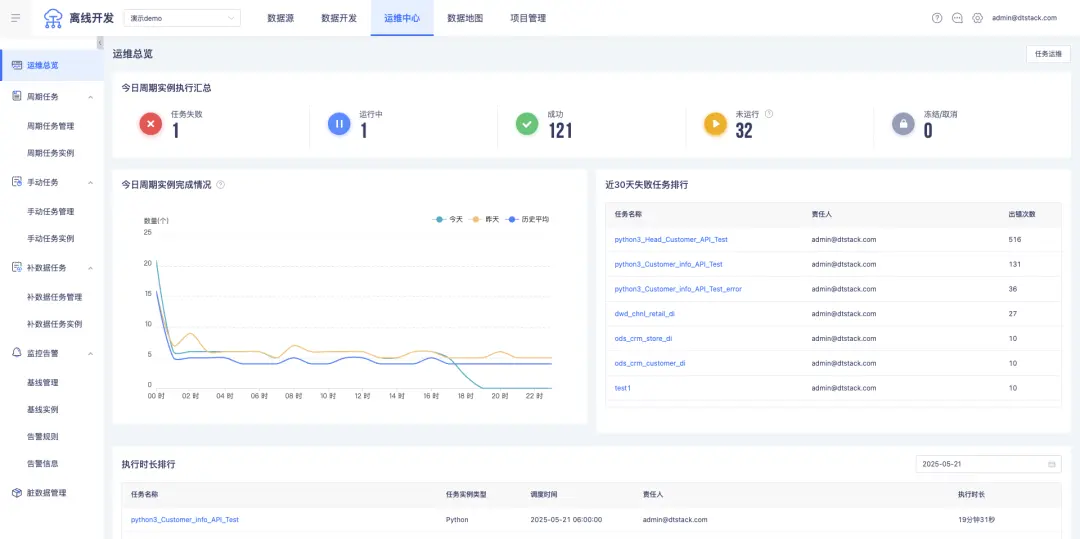The image size is (1080, 539).
Task: Click the help icon next to 未运行
Action: [x=769, y=114]
